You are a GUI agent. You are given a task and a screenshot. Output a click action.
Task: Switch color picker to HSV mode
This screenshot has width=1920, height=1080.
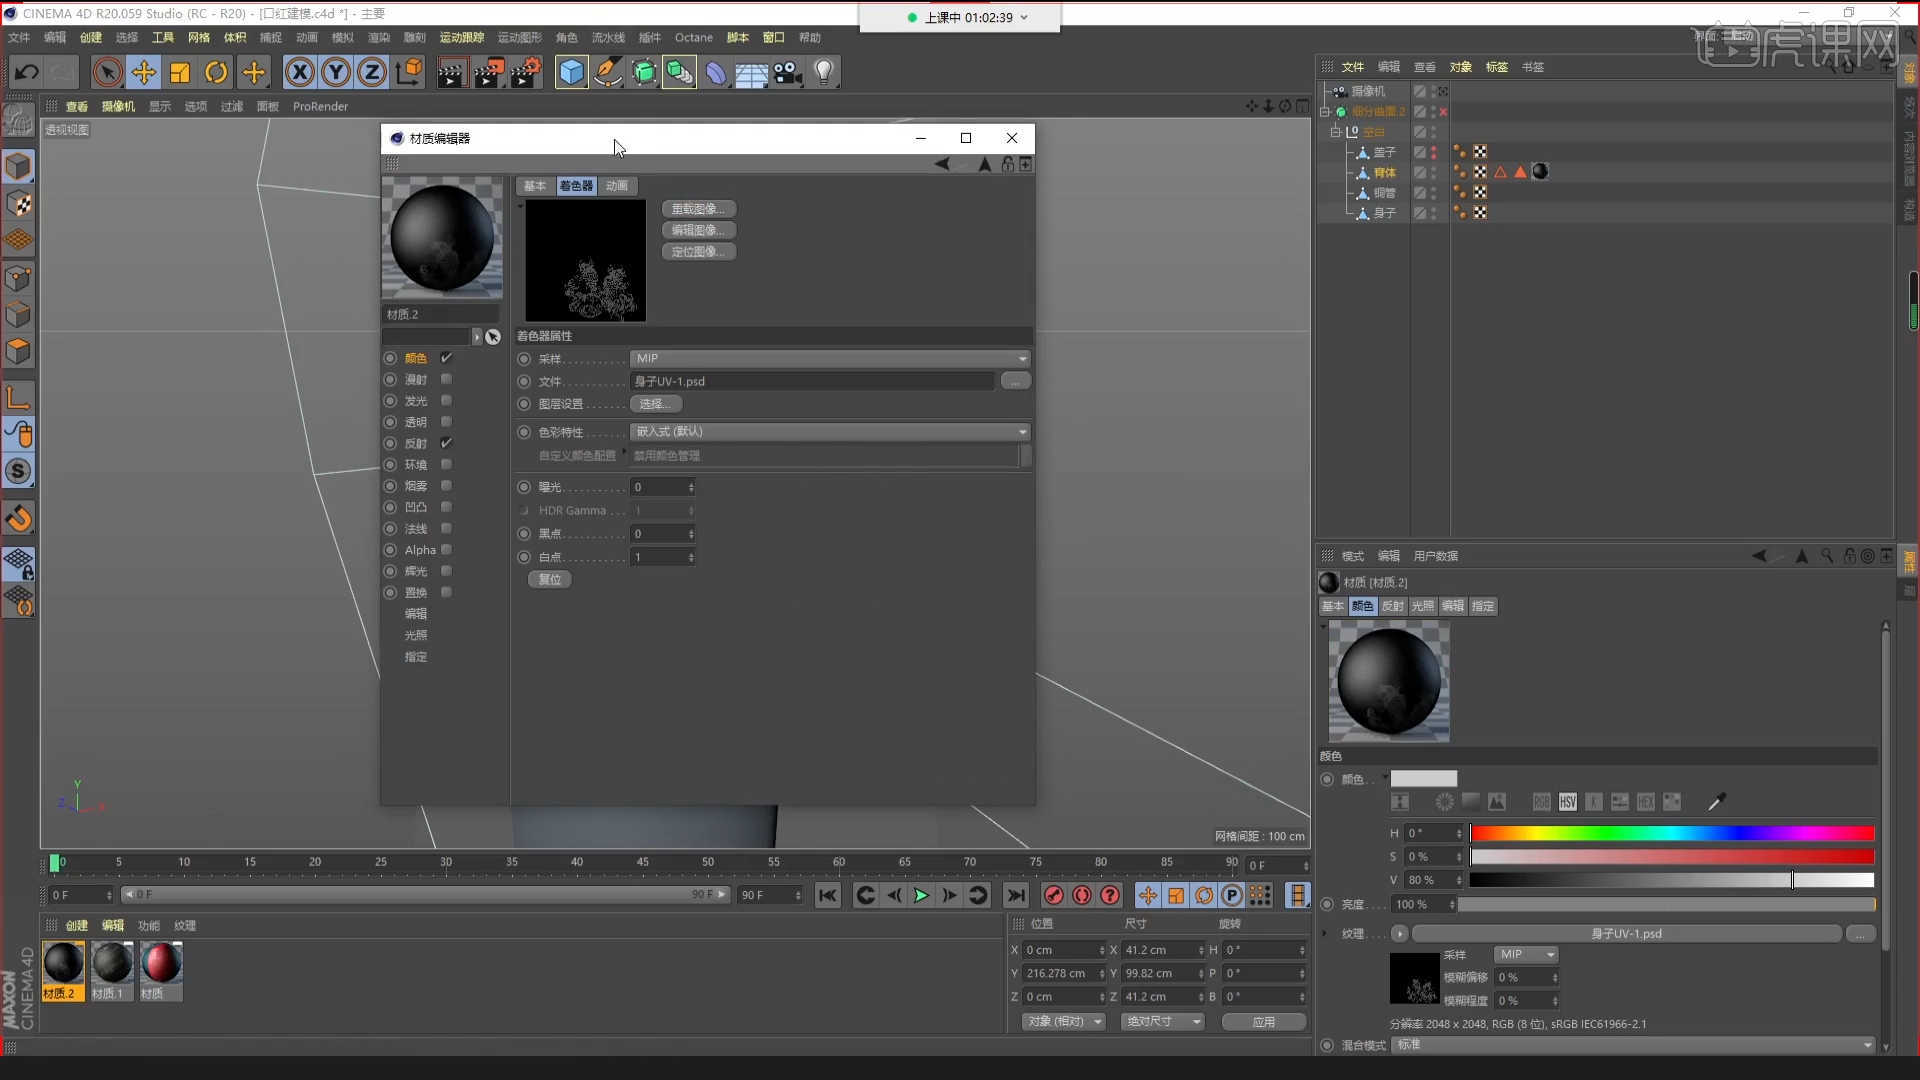point(1567,802)
